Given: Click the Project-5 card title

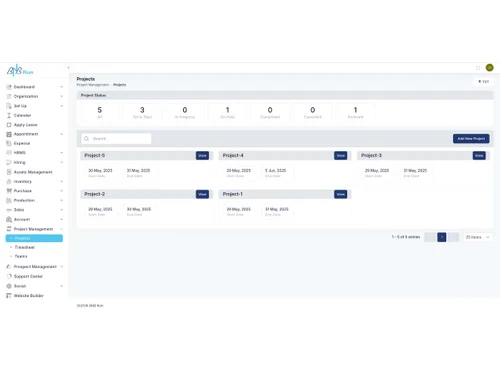Looking at the screenshot, I should tap(94, 155).
